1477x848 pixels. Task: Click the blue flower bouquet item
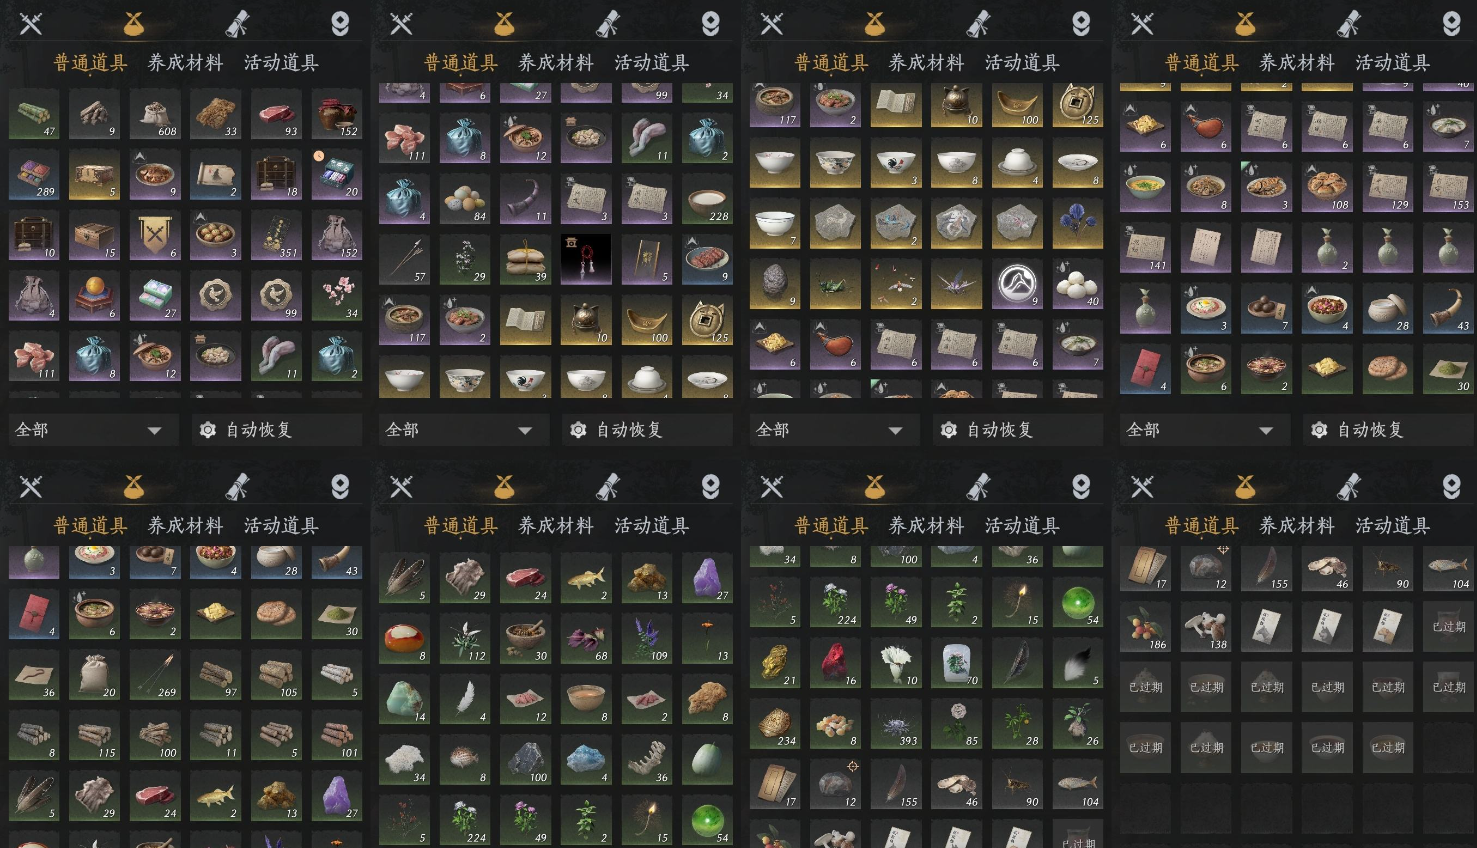(1078, 225)
